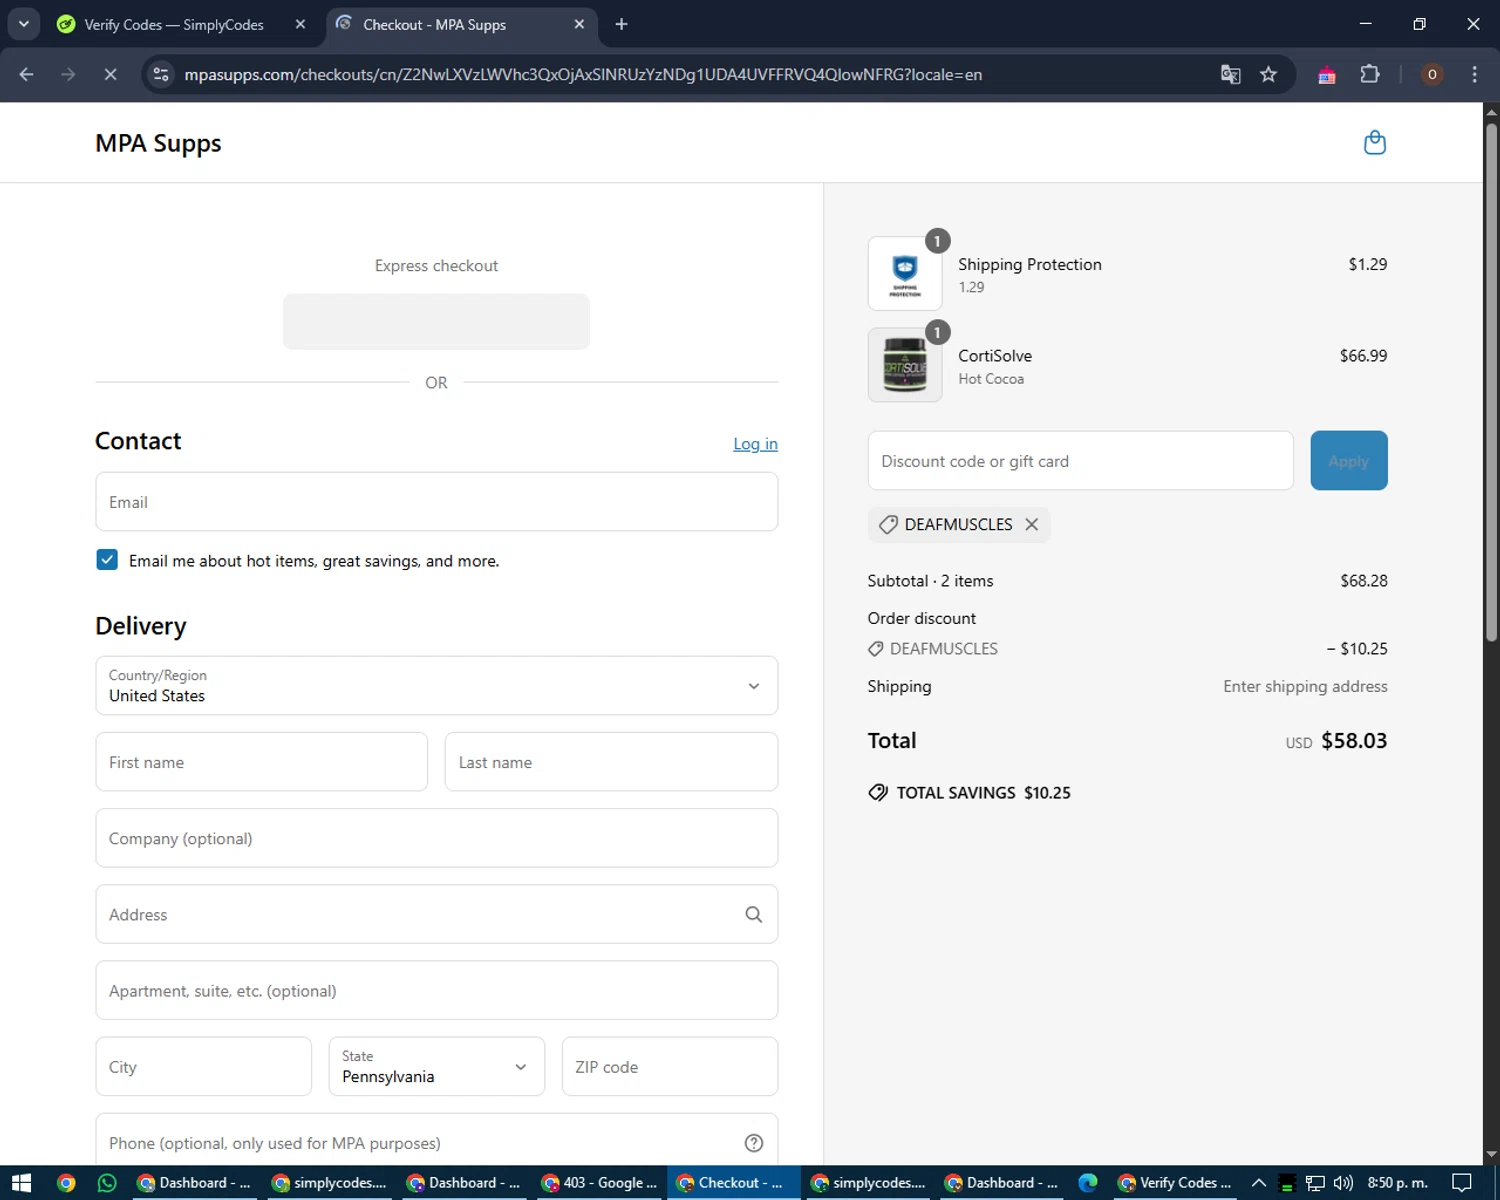Click the TOTAL SAVINGS $10.25 text
Viewport: 1500px width, 1200px height.
[x=983, y=793]
